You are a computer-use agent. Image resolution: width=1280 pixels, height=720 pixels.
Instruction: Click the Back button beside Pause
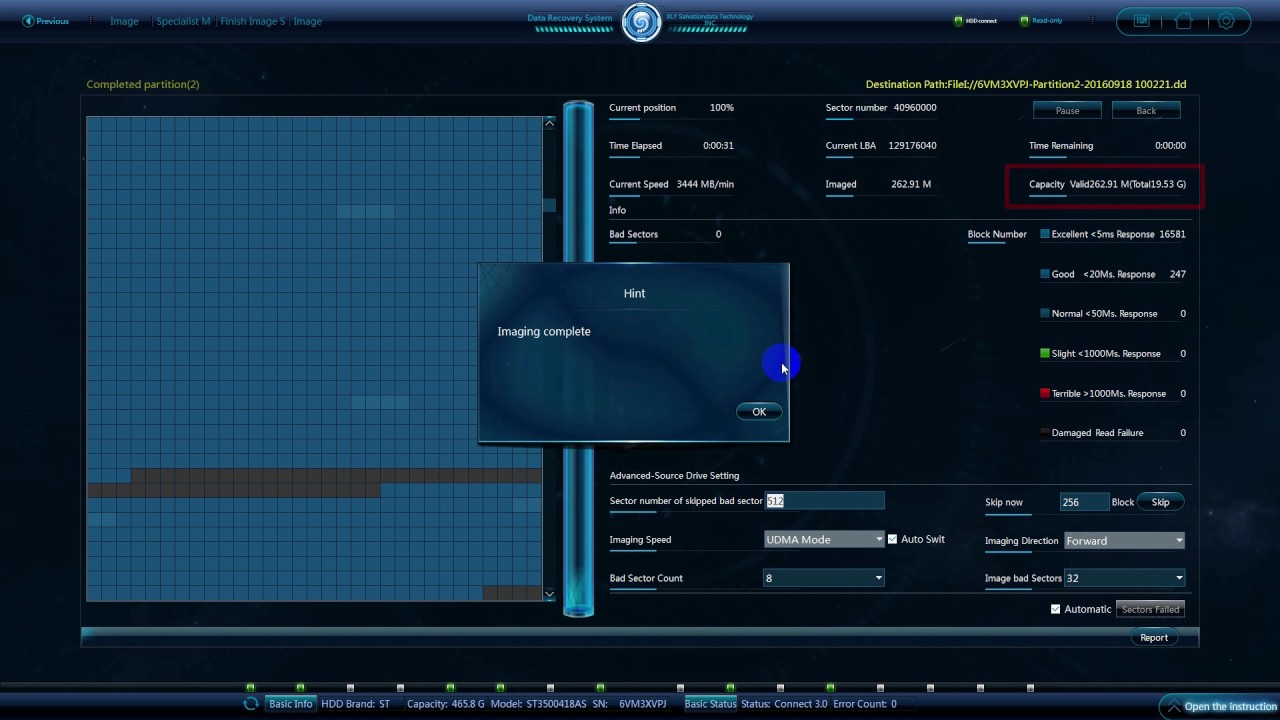click(x=1146, y=110)
